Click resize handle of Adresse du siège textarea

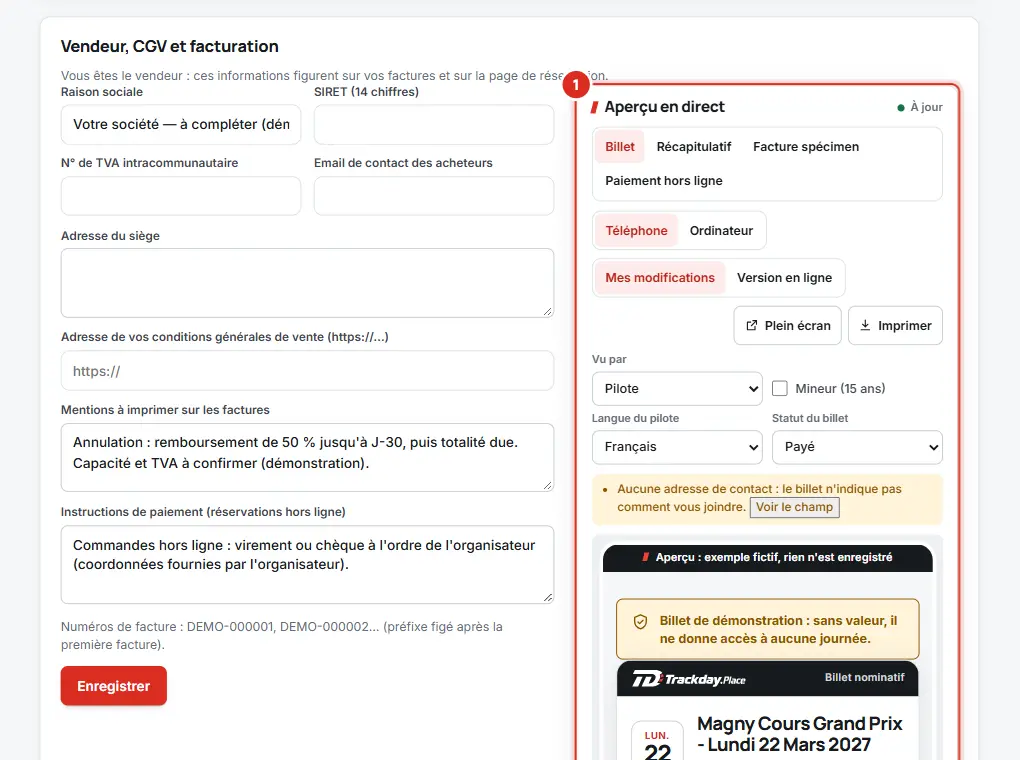click(548, 312)
